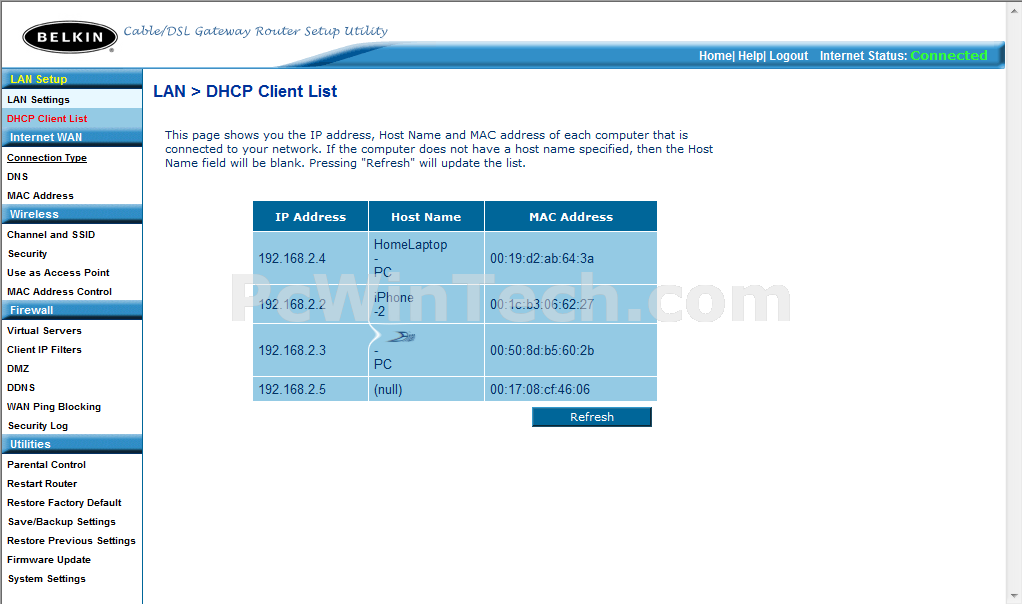Open the DMZ page
Image resolution: width=1022 pixels, height=604 pixels.
(18, 368)
